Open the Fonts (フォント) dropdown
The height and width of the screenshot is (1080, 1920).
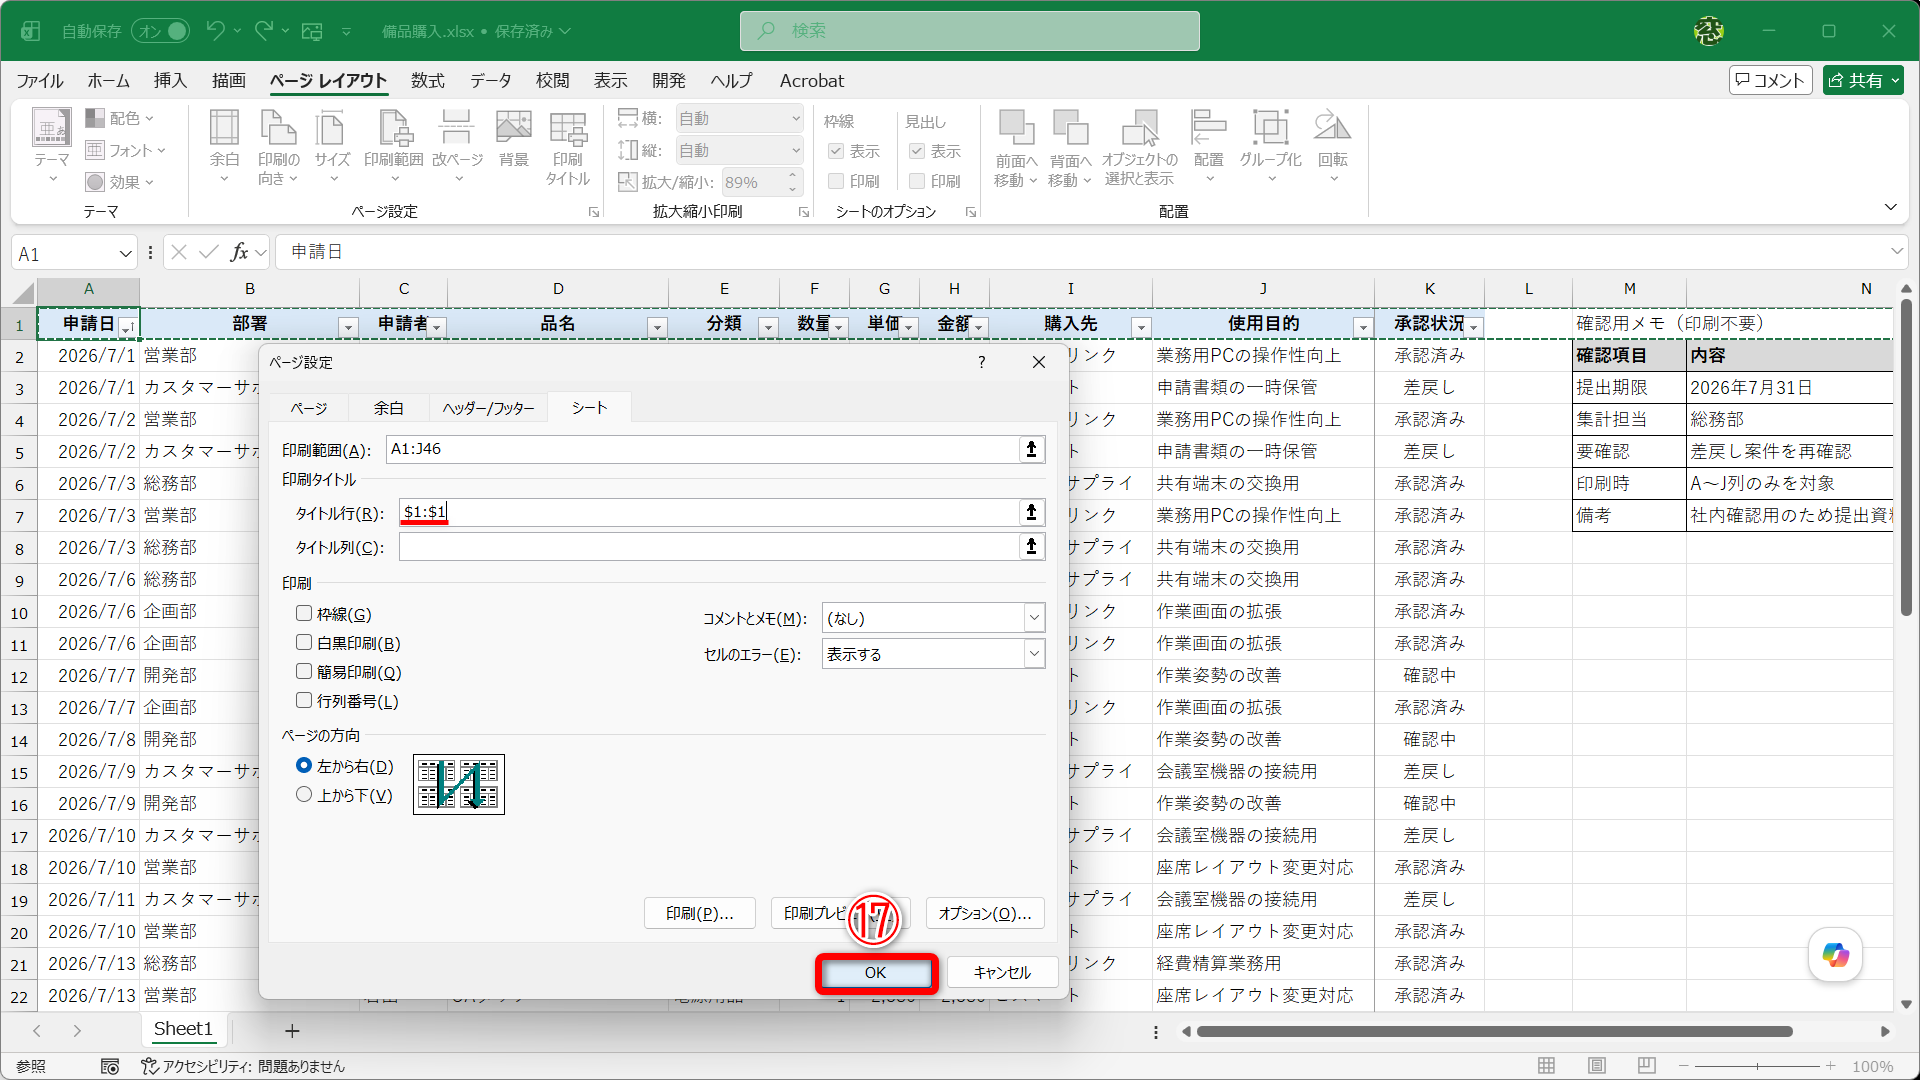coord(125,150)
